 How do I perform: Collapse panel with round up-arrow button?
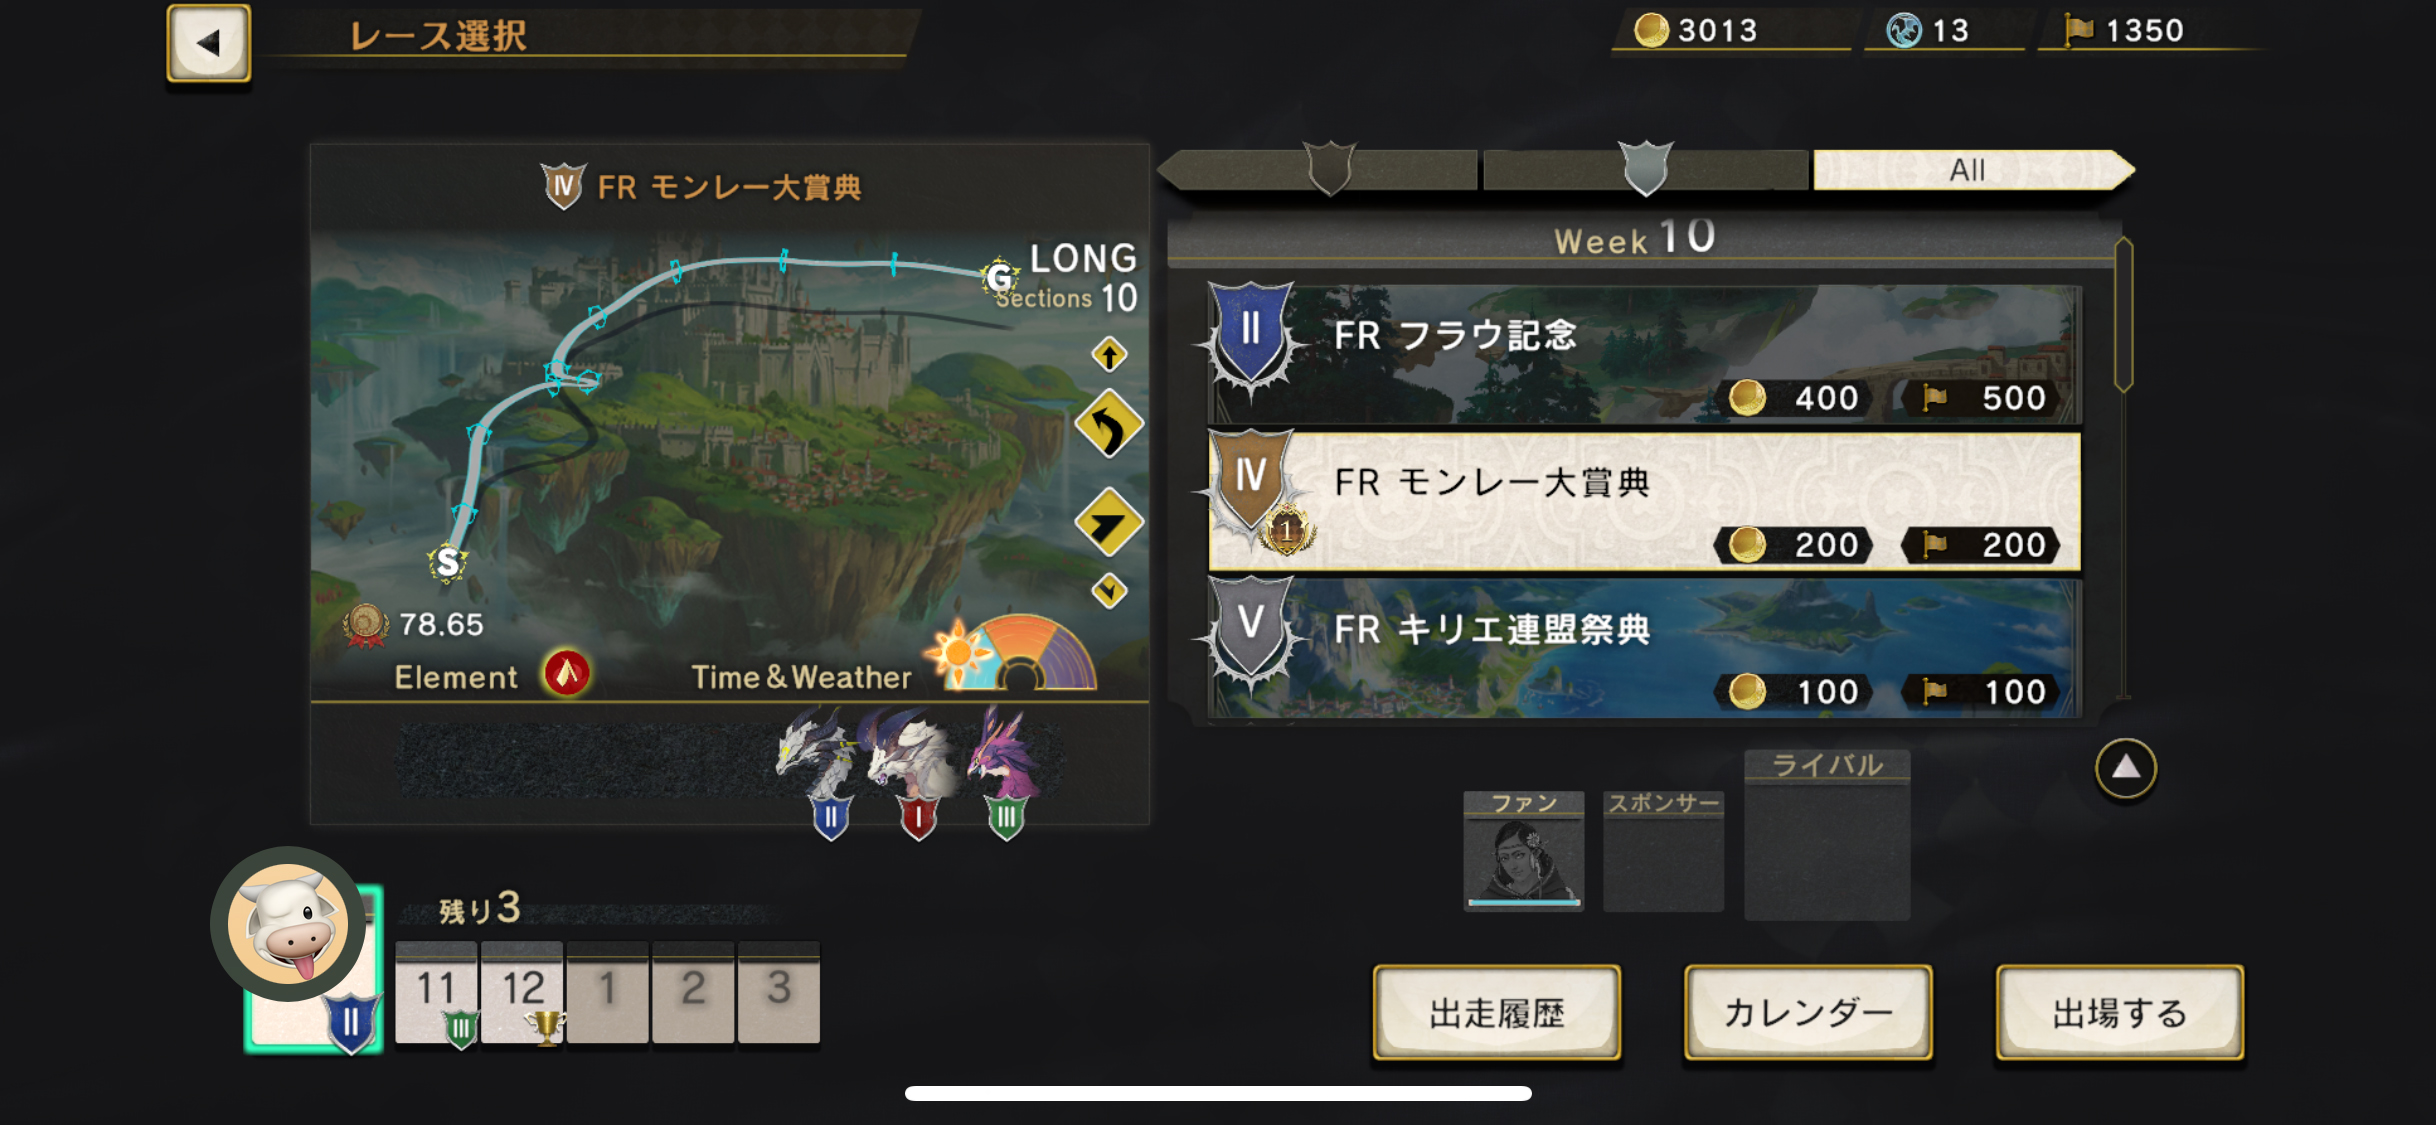click(x=2125, y=768)
